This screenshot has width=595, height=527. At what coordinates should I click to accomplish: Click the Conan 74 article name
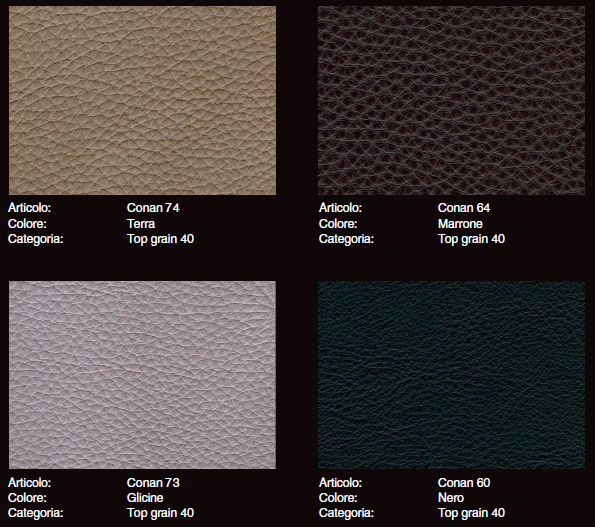153,208
